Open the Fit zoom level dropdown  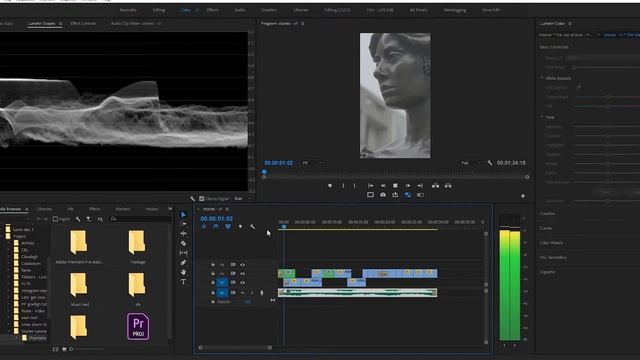(313, 163)
